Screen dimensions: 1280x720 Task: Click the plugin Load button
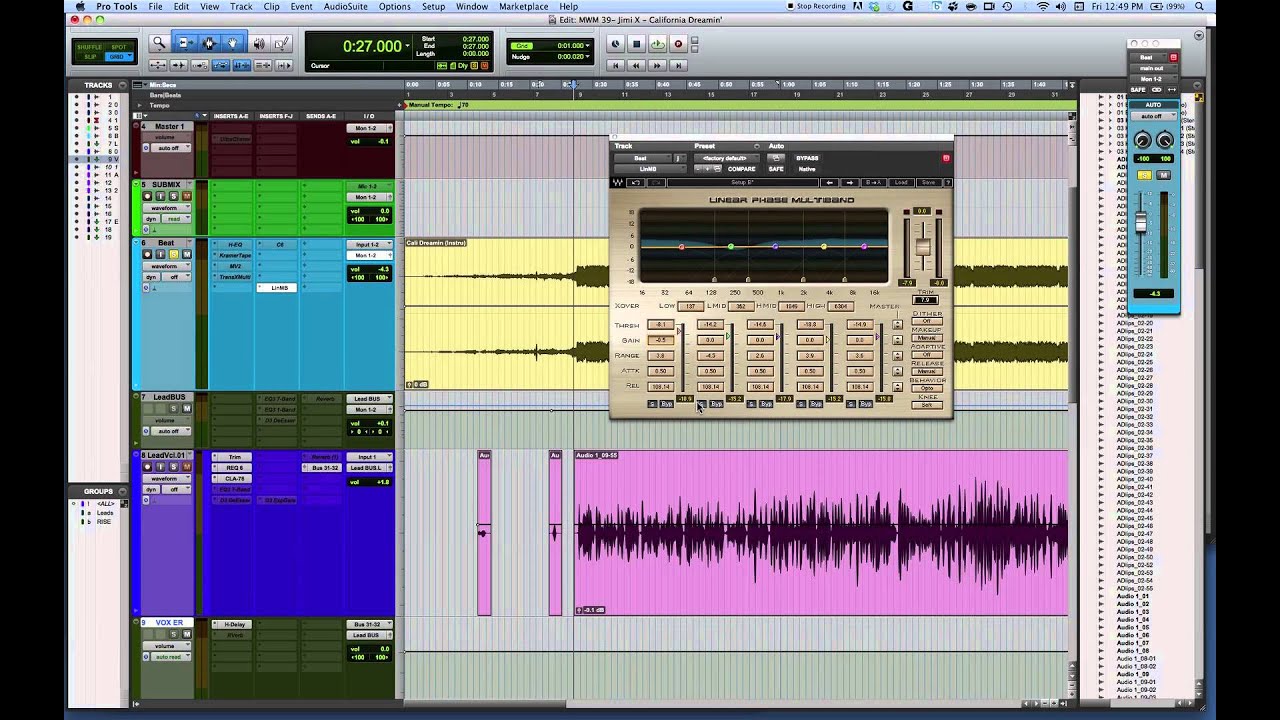coord(901,182)
